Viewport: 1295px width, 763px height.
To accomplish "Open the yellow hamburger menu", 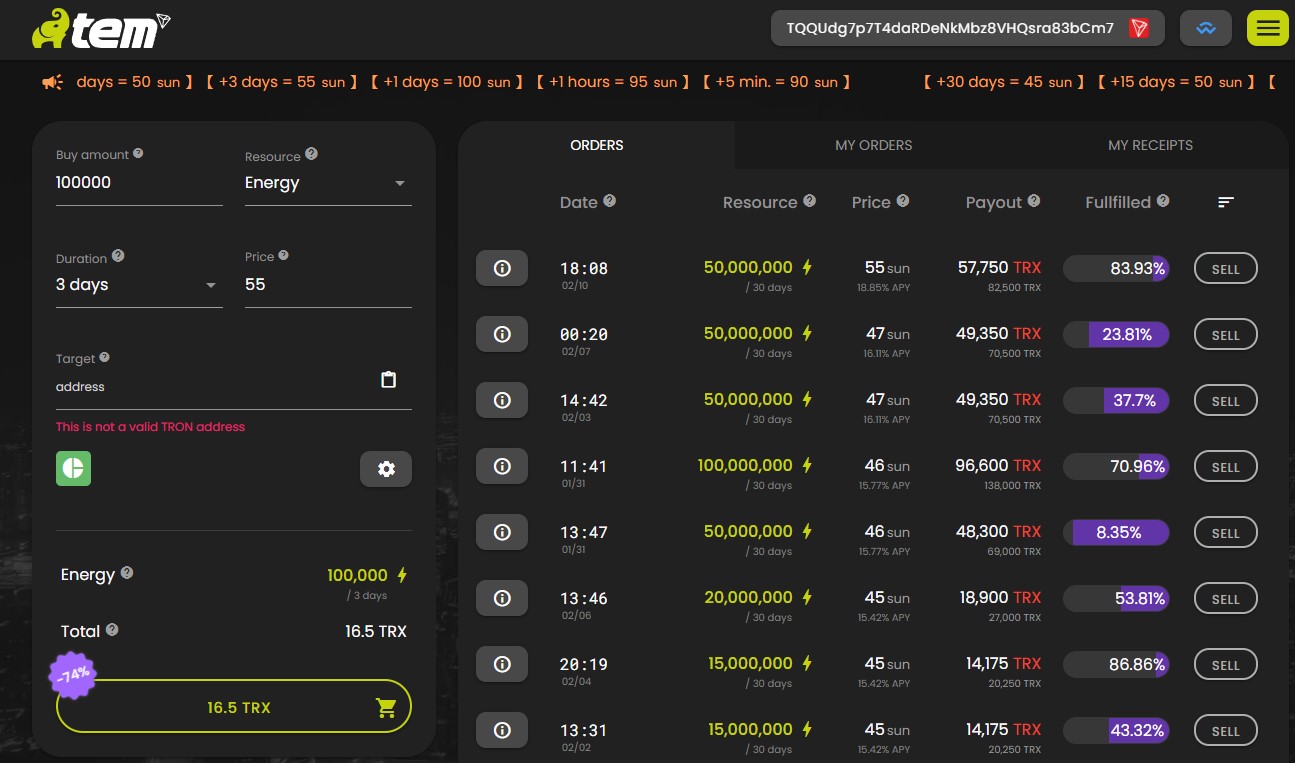I will click(1267, 28).
